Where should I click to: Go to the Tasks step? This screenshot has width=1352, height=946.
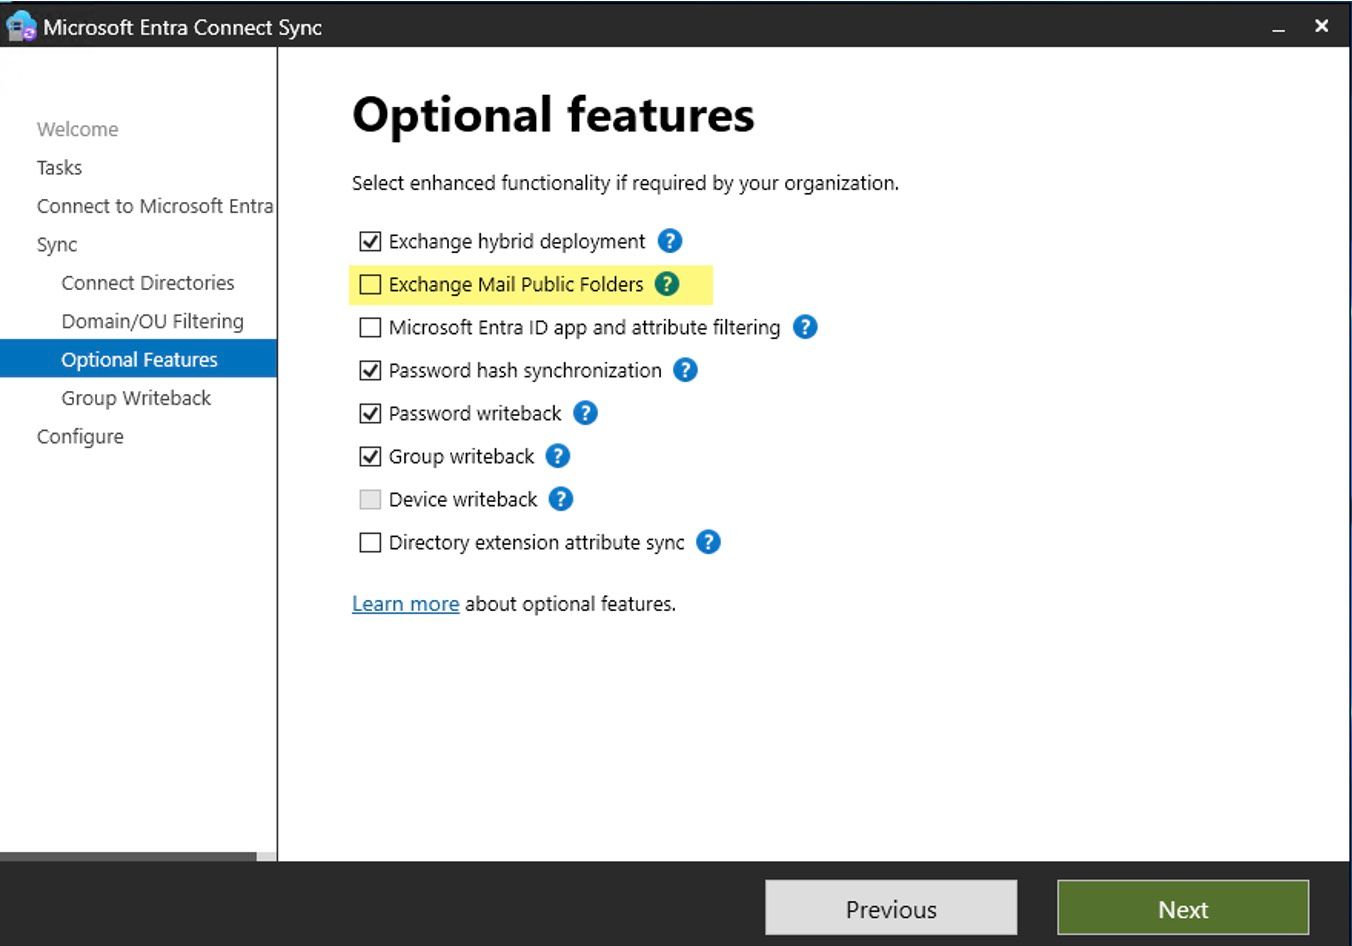pyautogui.click(x=59, y=167)
